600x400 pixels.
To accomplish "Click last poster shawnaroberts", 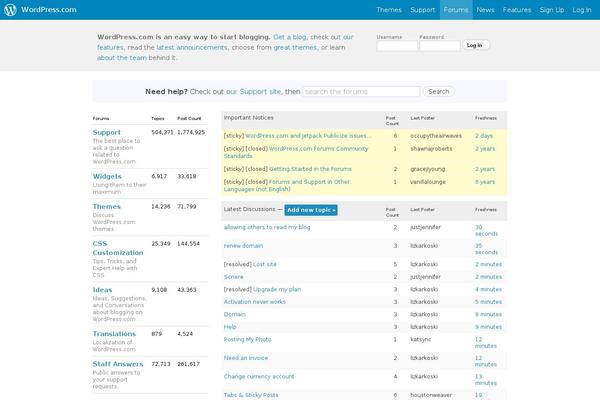I will [431, 149].
